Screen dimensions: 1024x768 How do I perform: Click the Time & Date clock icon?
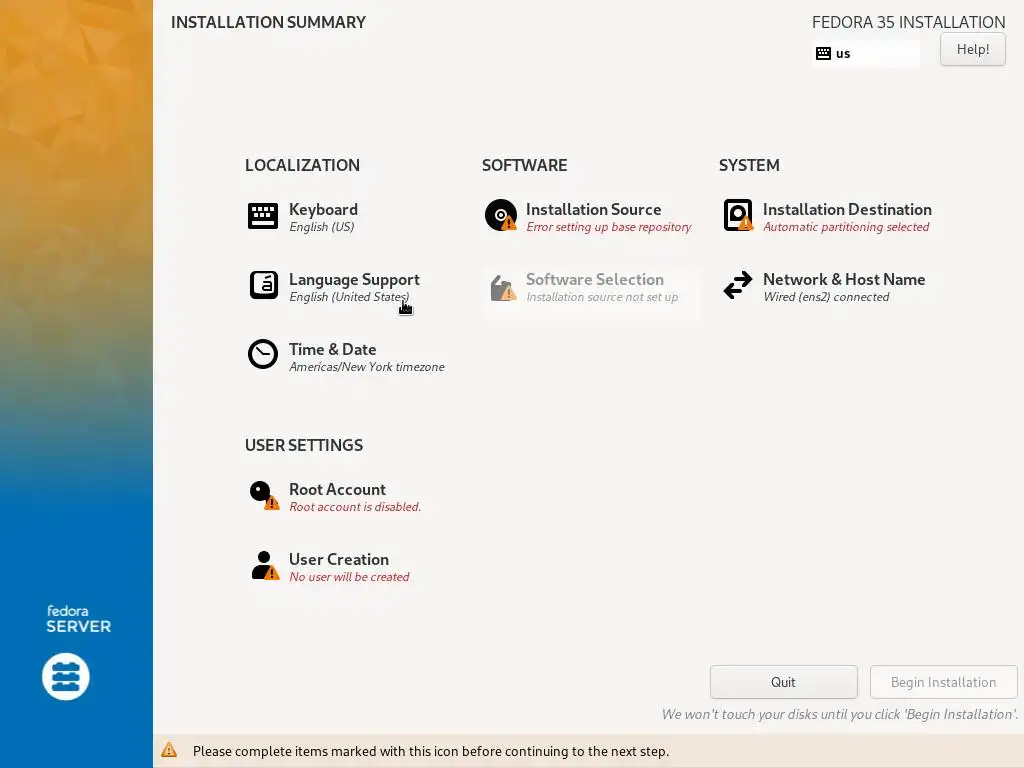[x=263, y=355]
